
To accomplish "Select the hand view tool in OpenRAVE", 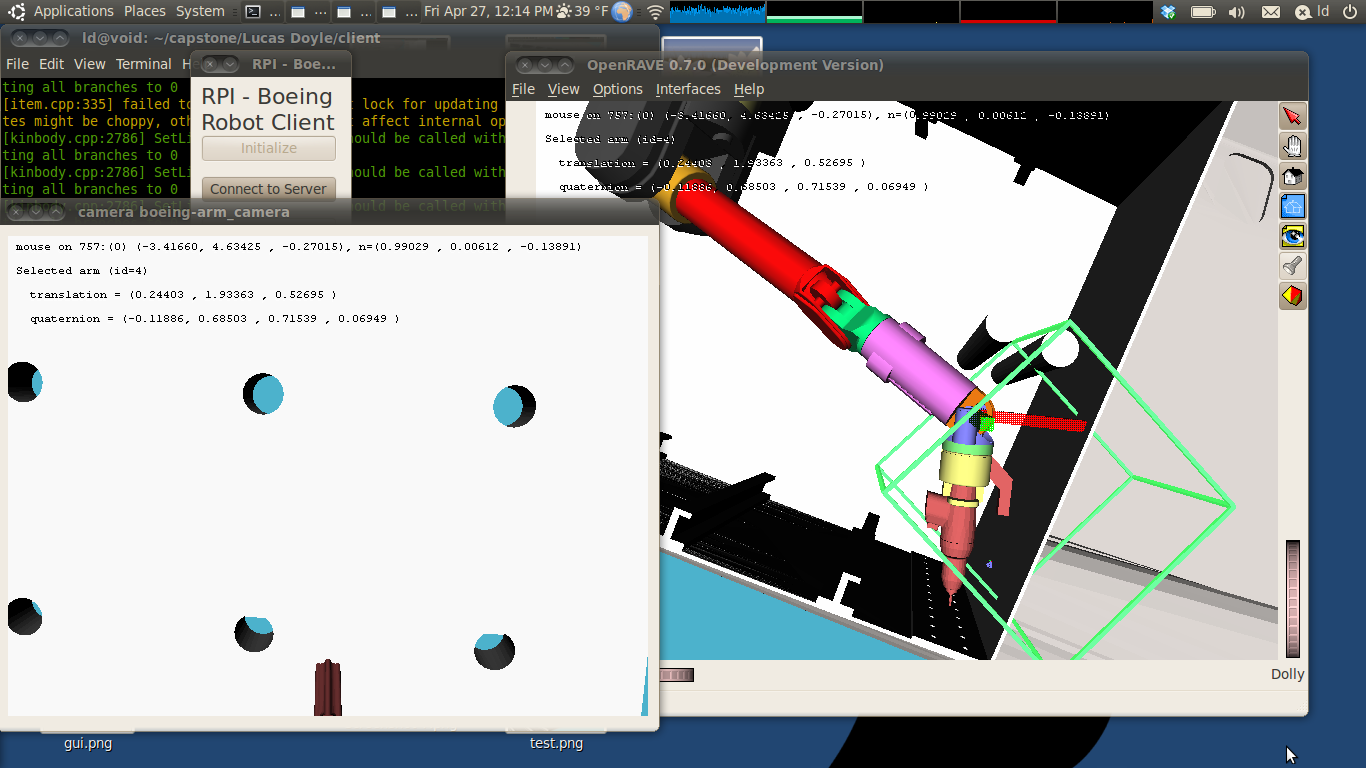I will (x=1293, y=147).
